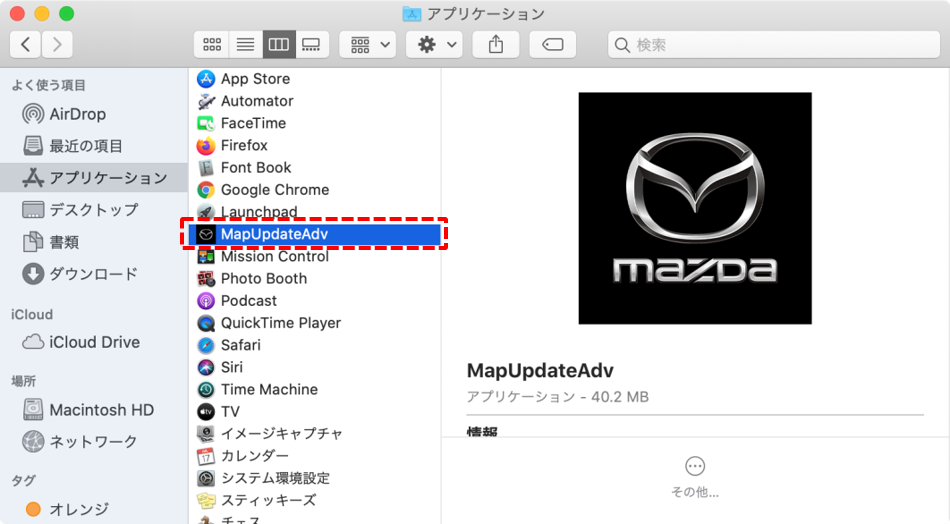Select App Store in the list
This screenshot has width=950, height=524.
(x=315, y=79)
